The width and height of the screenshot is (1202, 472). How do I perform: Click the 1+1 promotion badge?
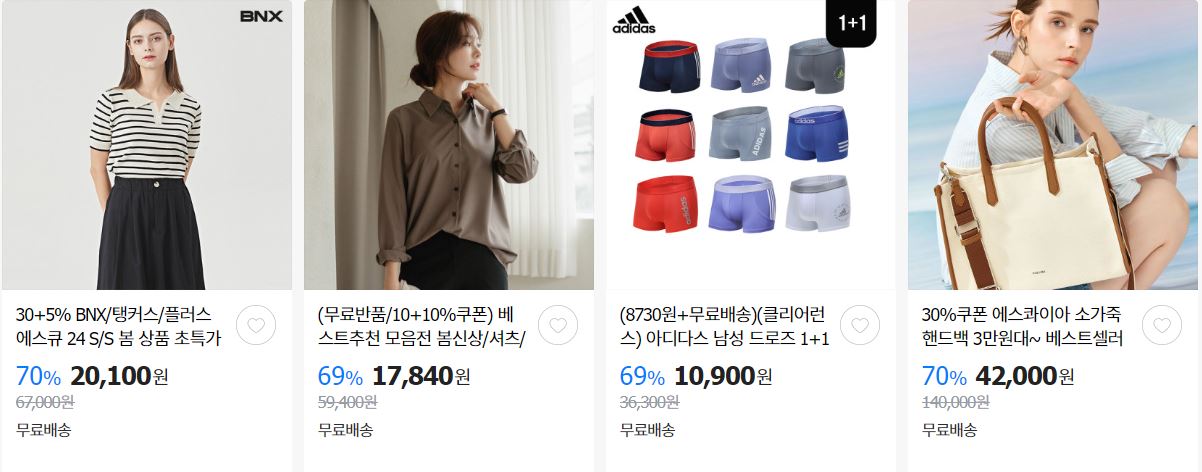pyautogui.click(x=851, y=23)
